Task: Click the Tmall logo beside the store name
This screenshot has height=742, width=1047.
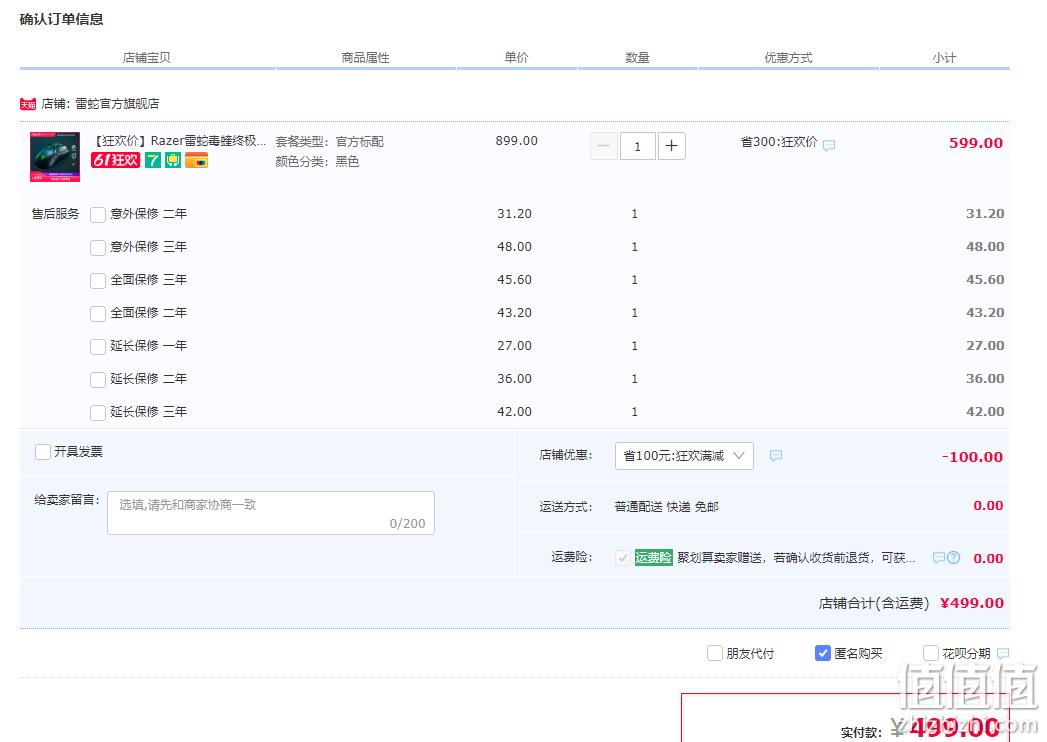Action: pyautogui.click(x=28, y=104)
